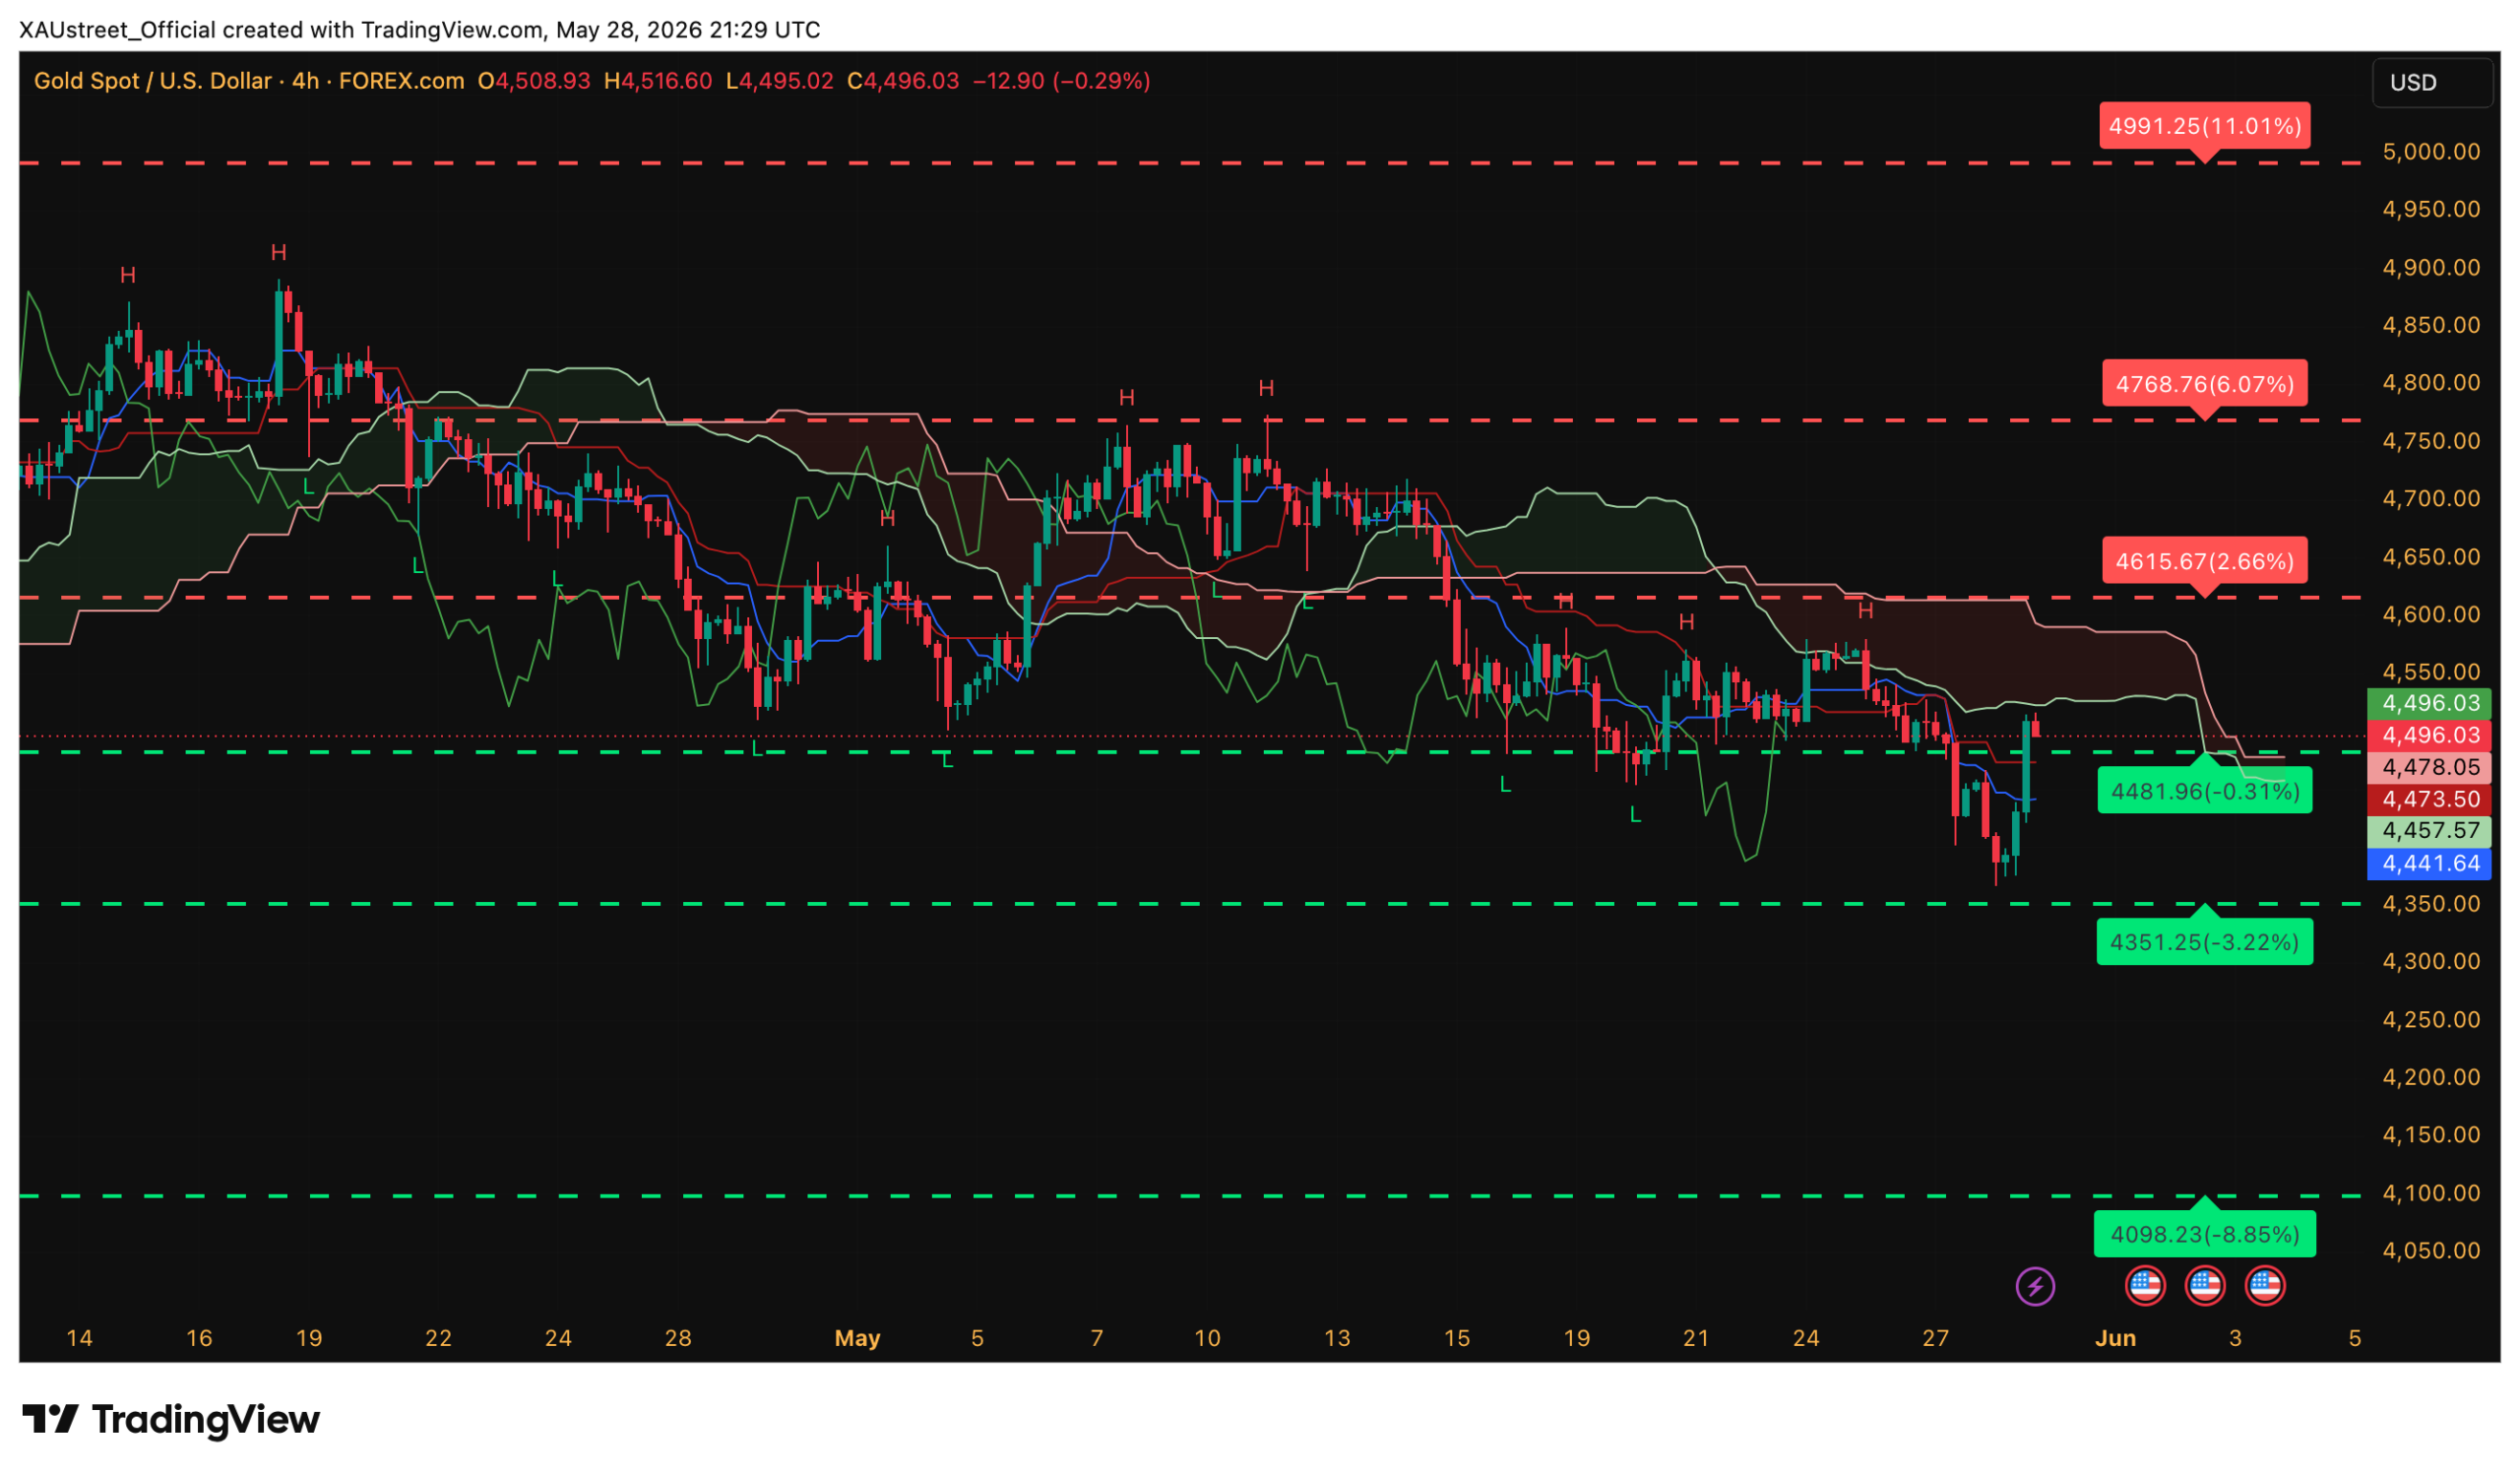
Task: Click the Jun label on the time axis
Action: [x=2115, y=1338]
